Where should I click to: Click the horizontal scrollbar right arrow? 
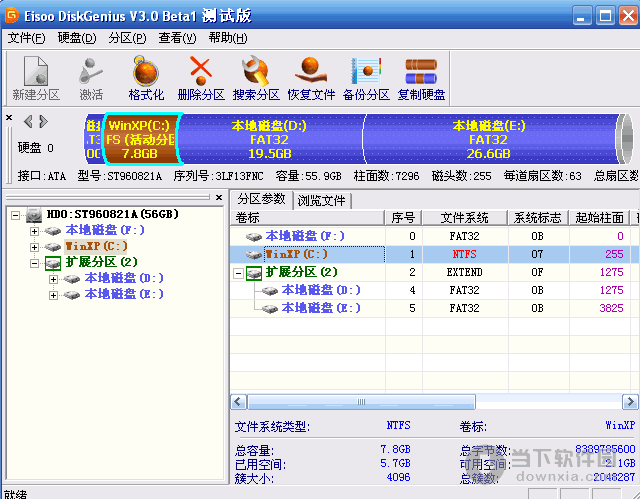pos(630,402)
